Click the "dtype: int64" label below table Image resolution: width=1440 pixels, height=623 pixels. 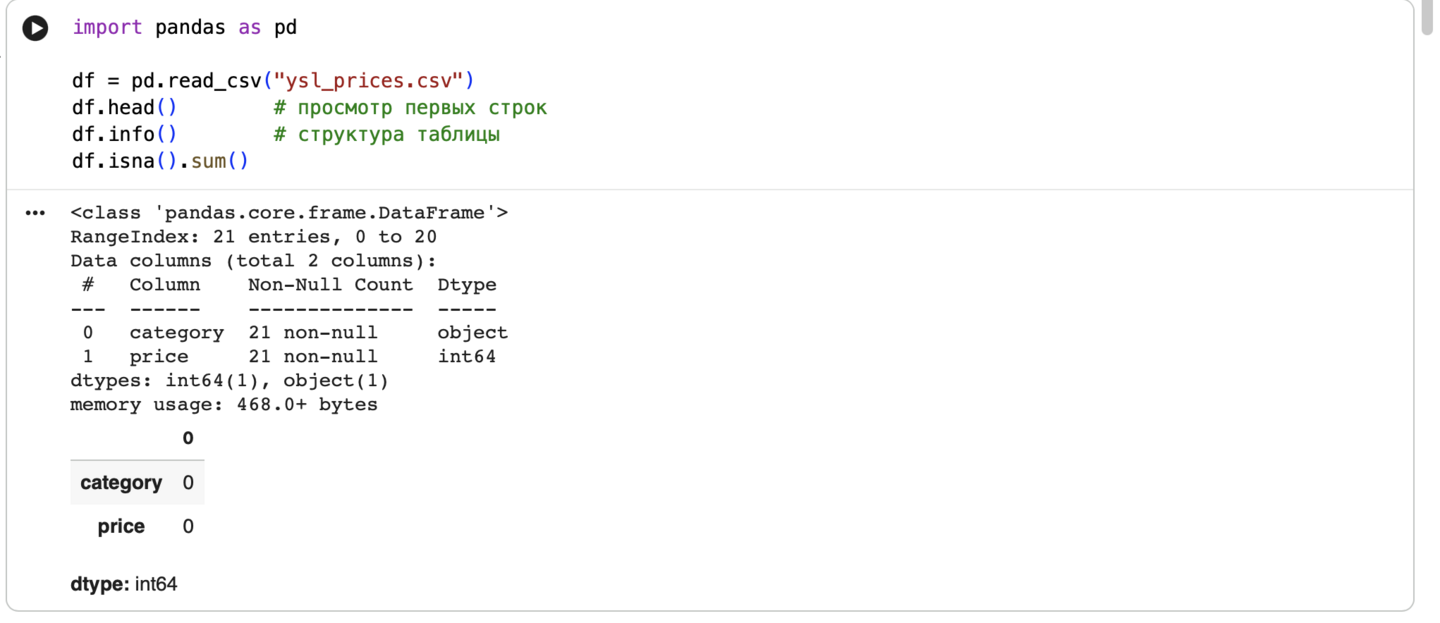coord(124,584)
